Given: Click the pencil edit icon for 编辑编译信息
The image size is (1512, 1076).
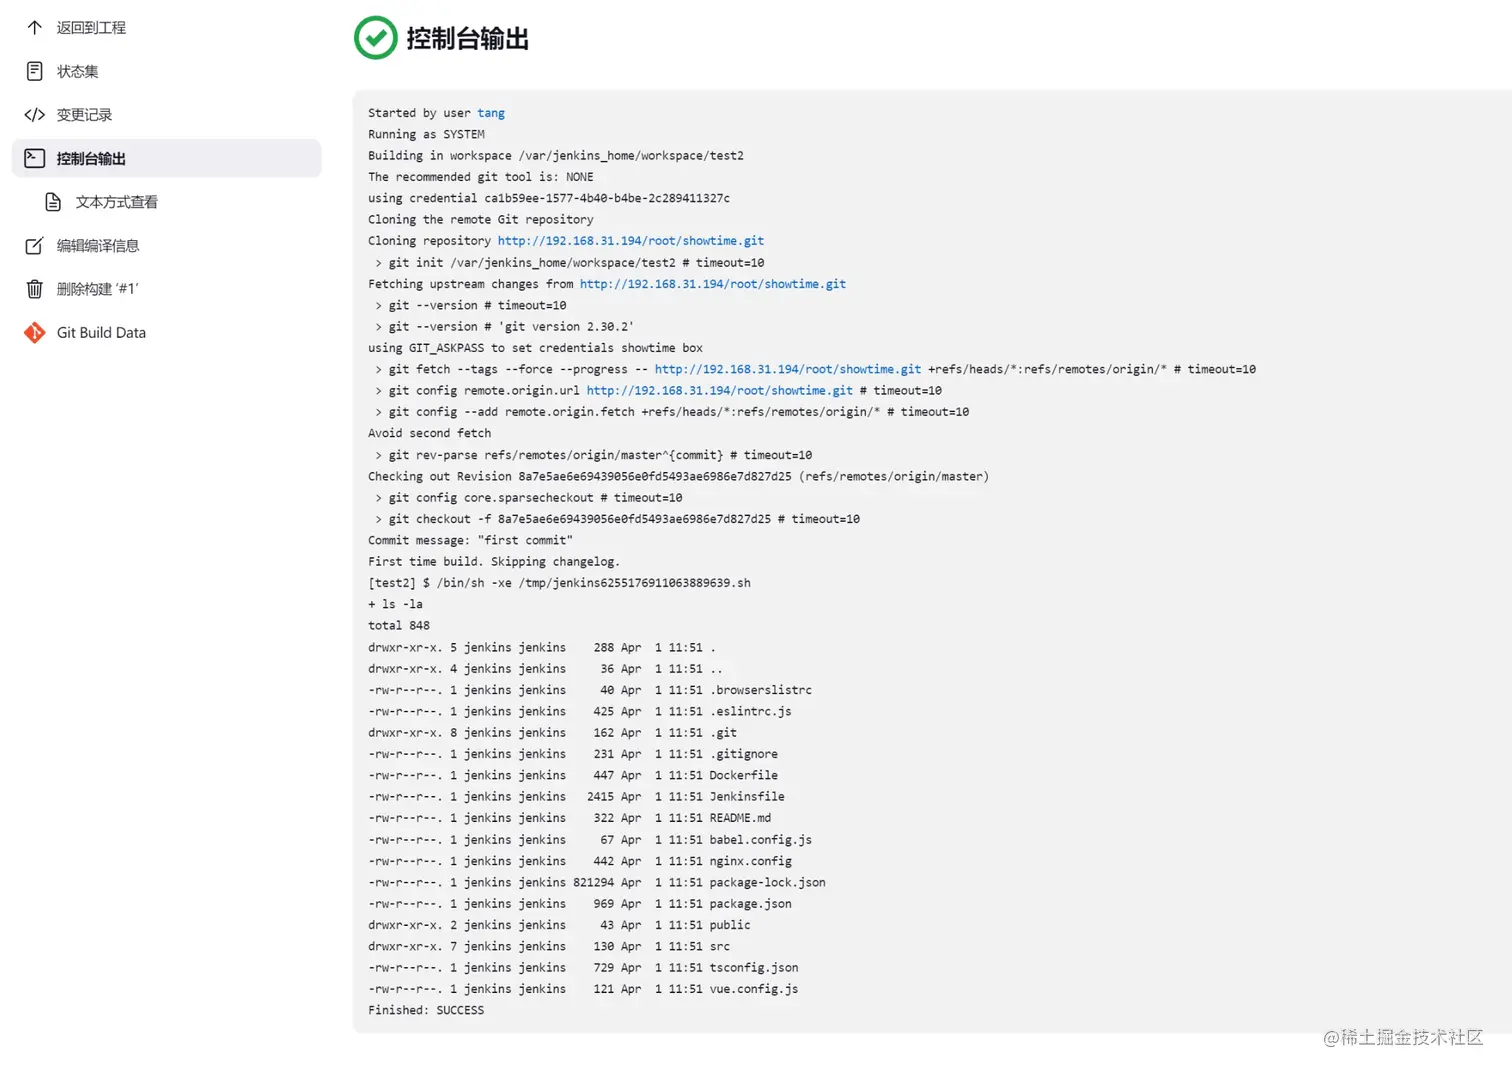Looking at the screenshot, I should coord(35,245).
